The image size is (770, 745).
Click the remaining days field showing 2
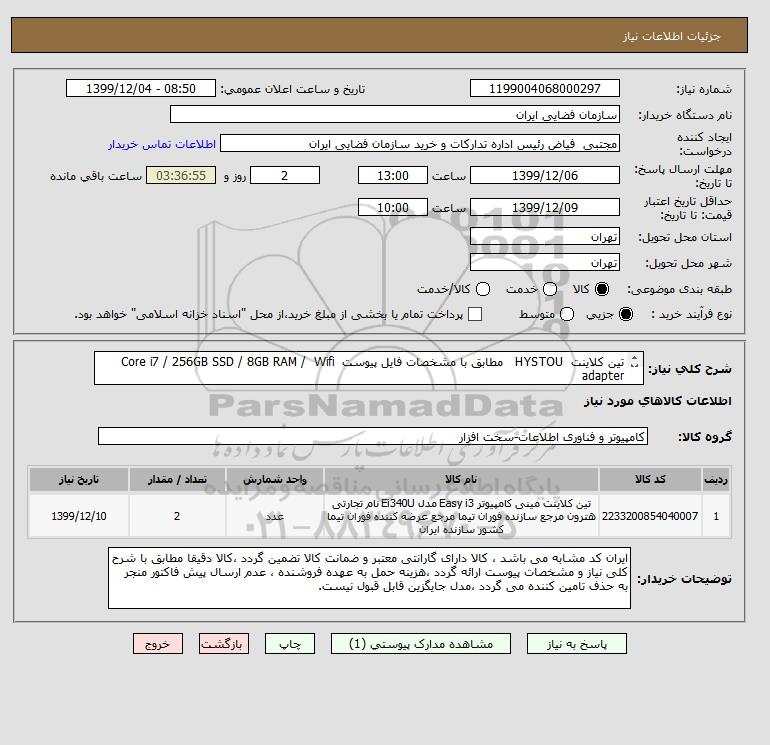[285, 175]
